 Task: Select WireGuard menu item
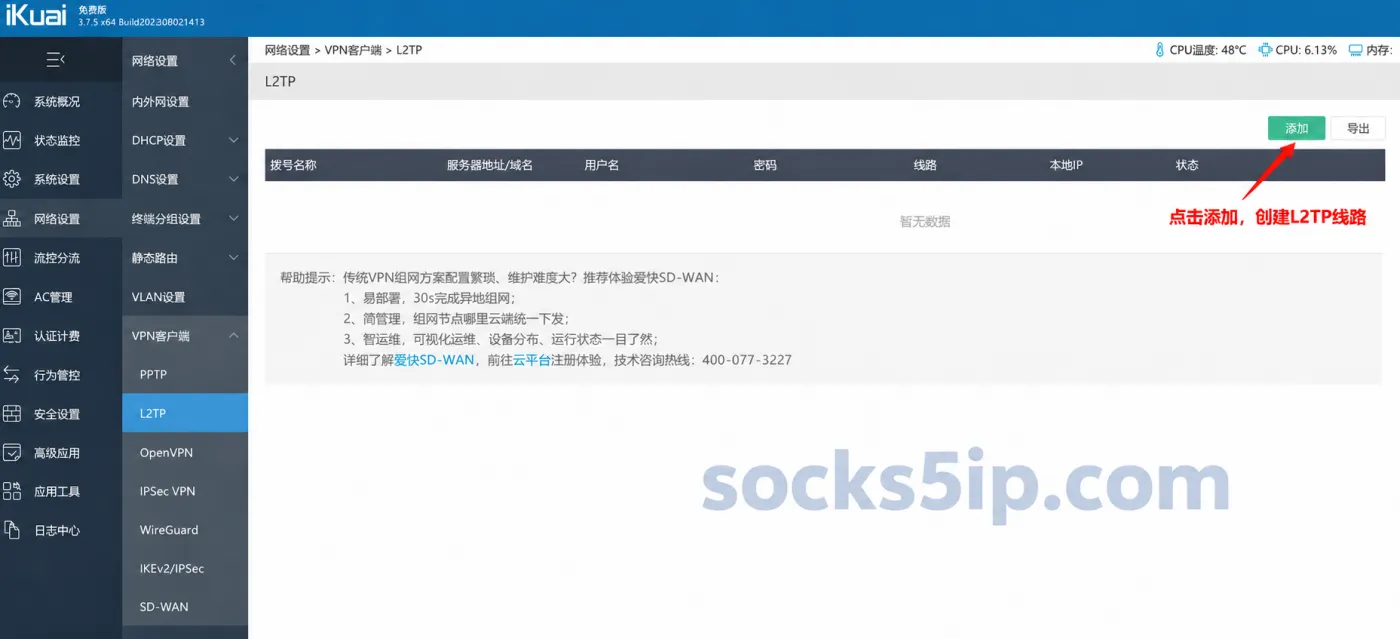[185, 530]
